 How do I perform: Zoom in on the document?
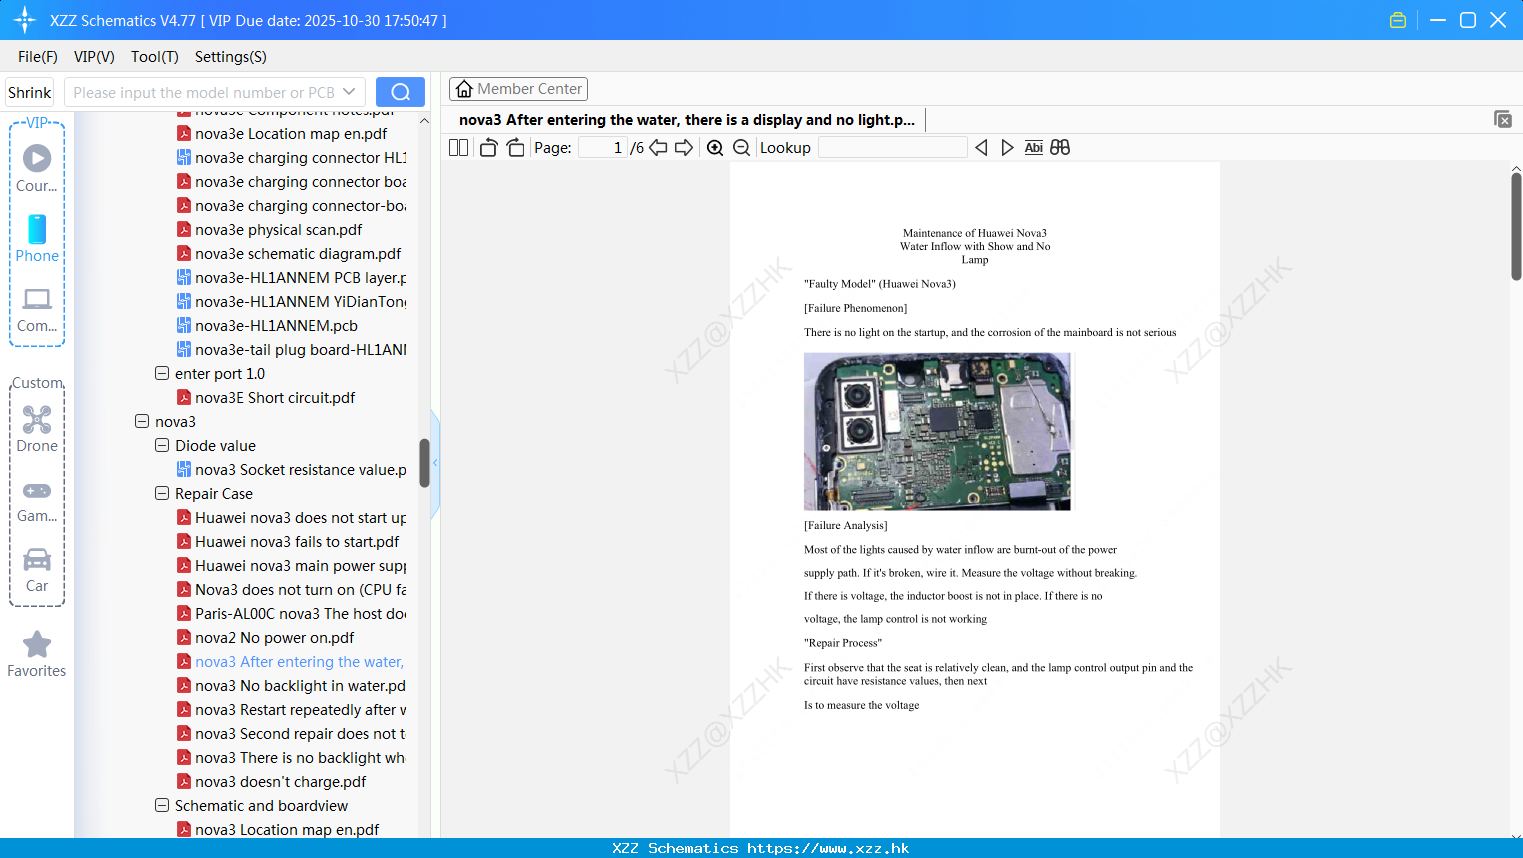(715, 147)
